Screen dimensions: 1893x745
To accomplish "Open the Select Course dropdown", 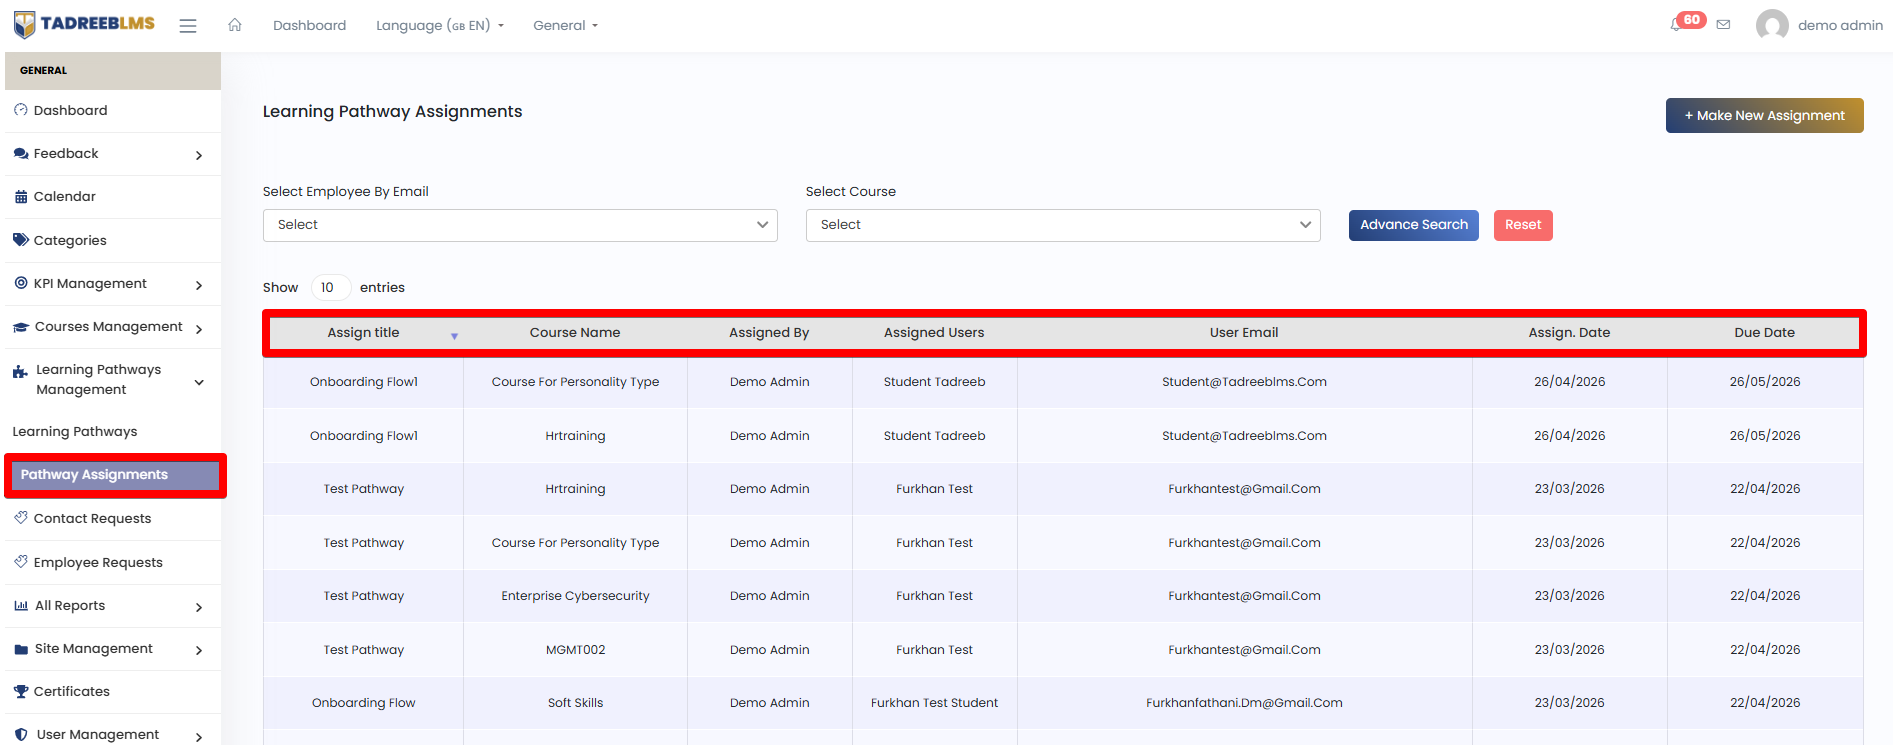I will (1063, 225).
